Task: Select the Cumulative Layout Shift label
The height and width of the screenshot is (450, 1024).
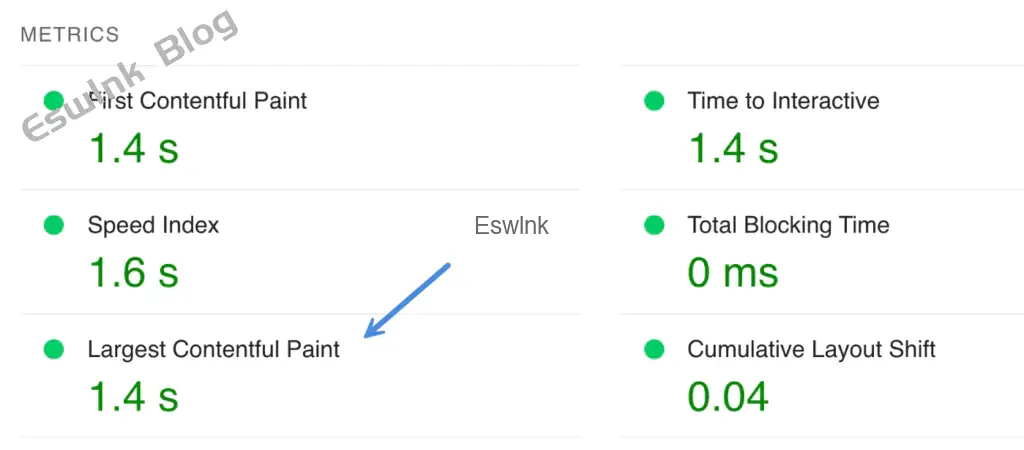Action: coord(811,349)
